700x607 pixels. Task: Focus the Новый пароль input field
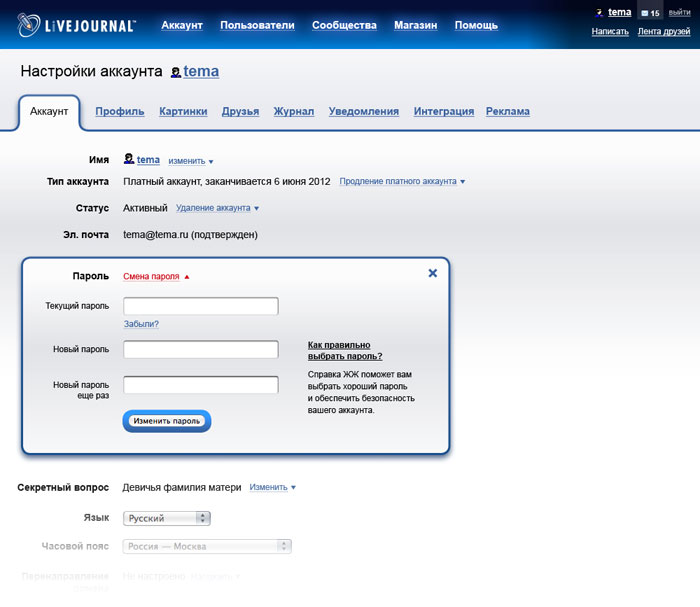201,349
